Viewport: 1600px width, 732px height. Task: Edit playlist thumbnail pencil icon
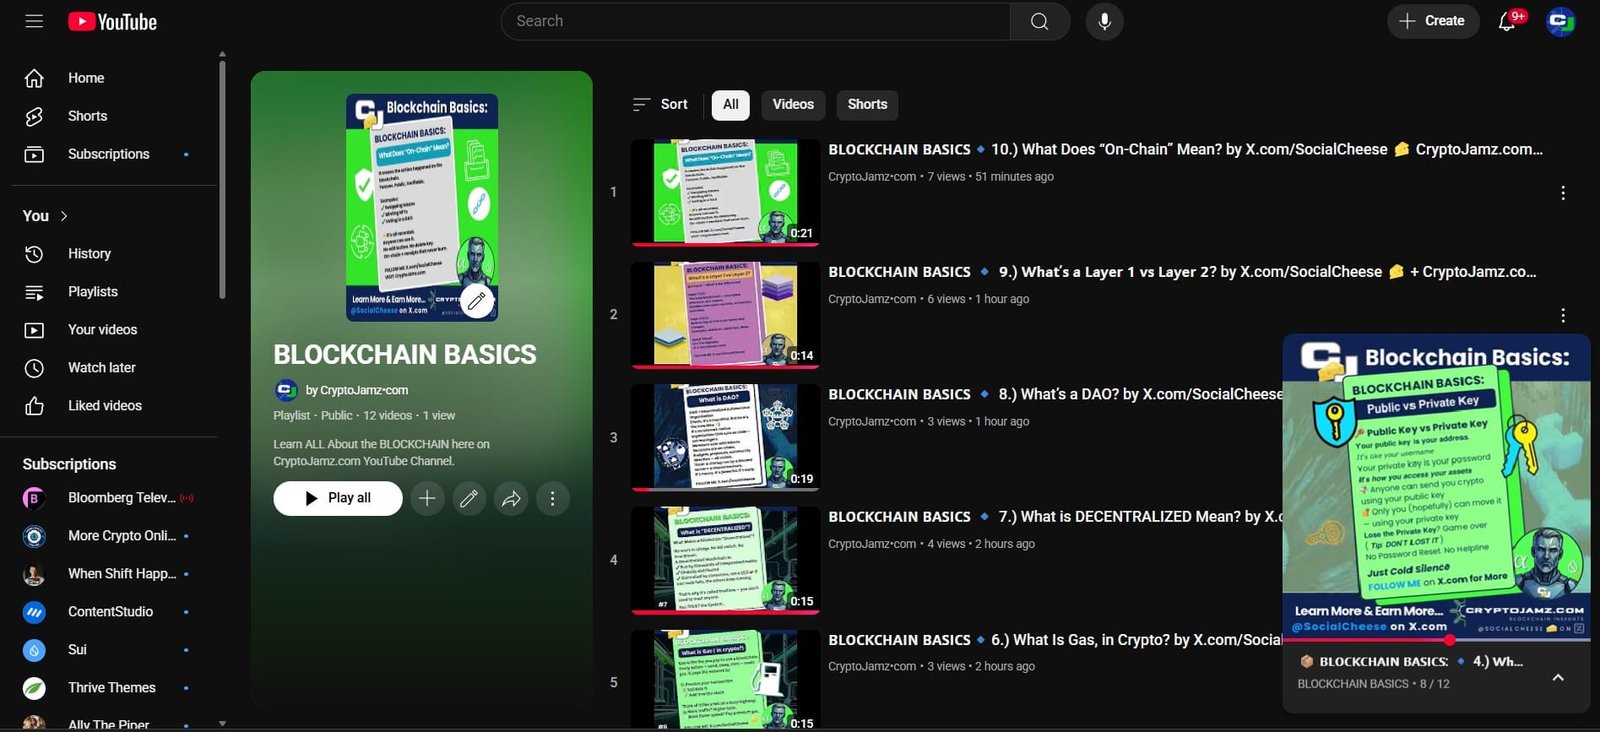tap(477, 300)
